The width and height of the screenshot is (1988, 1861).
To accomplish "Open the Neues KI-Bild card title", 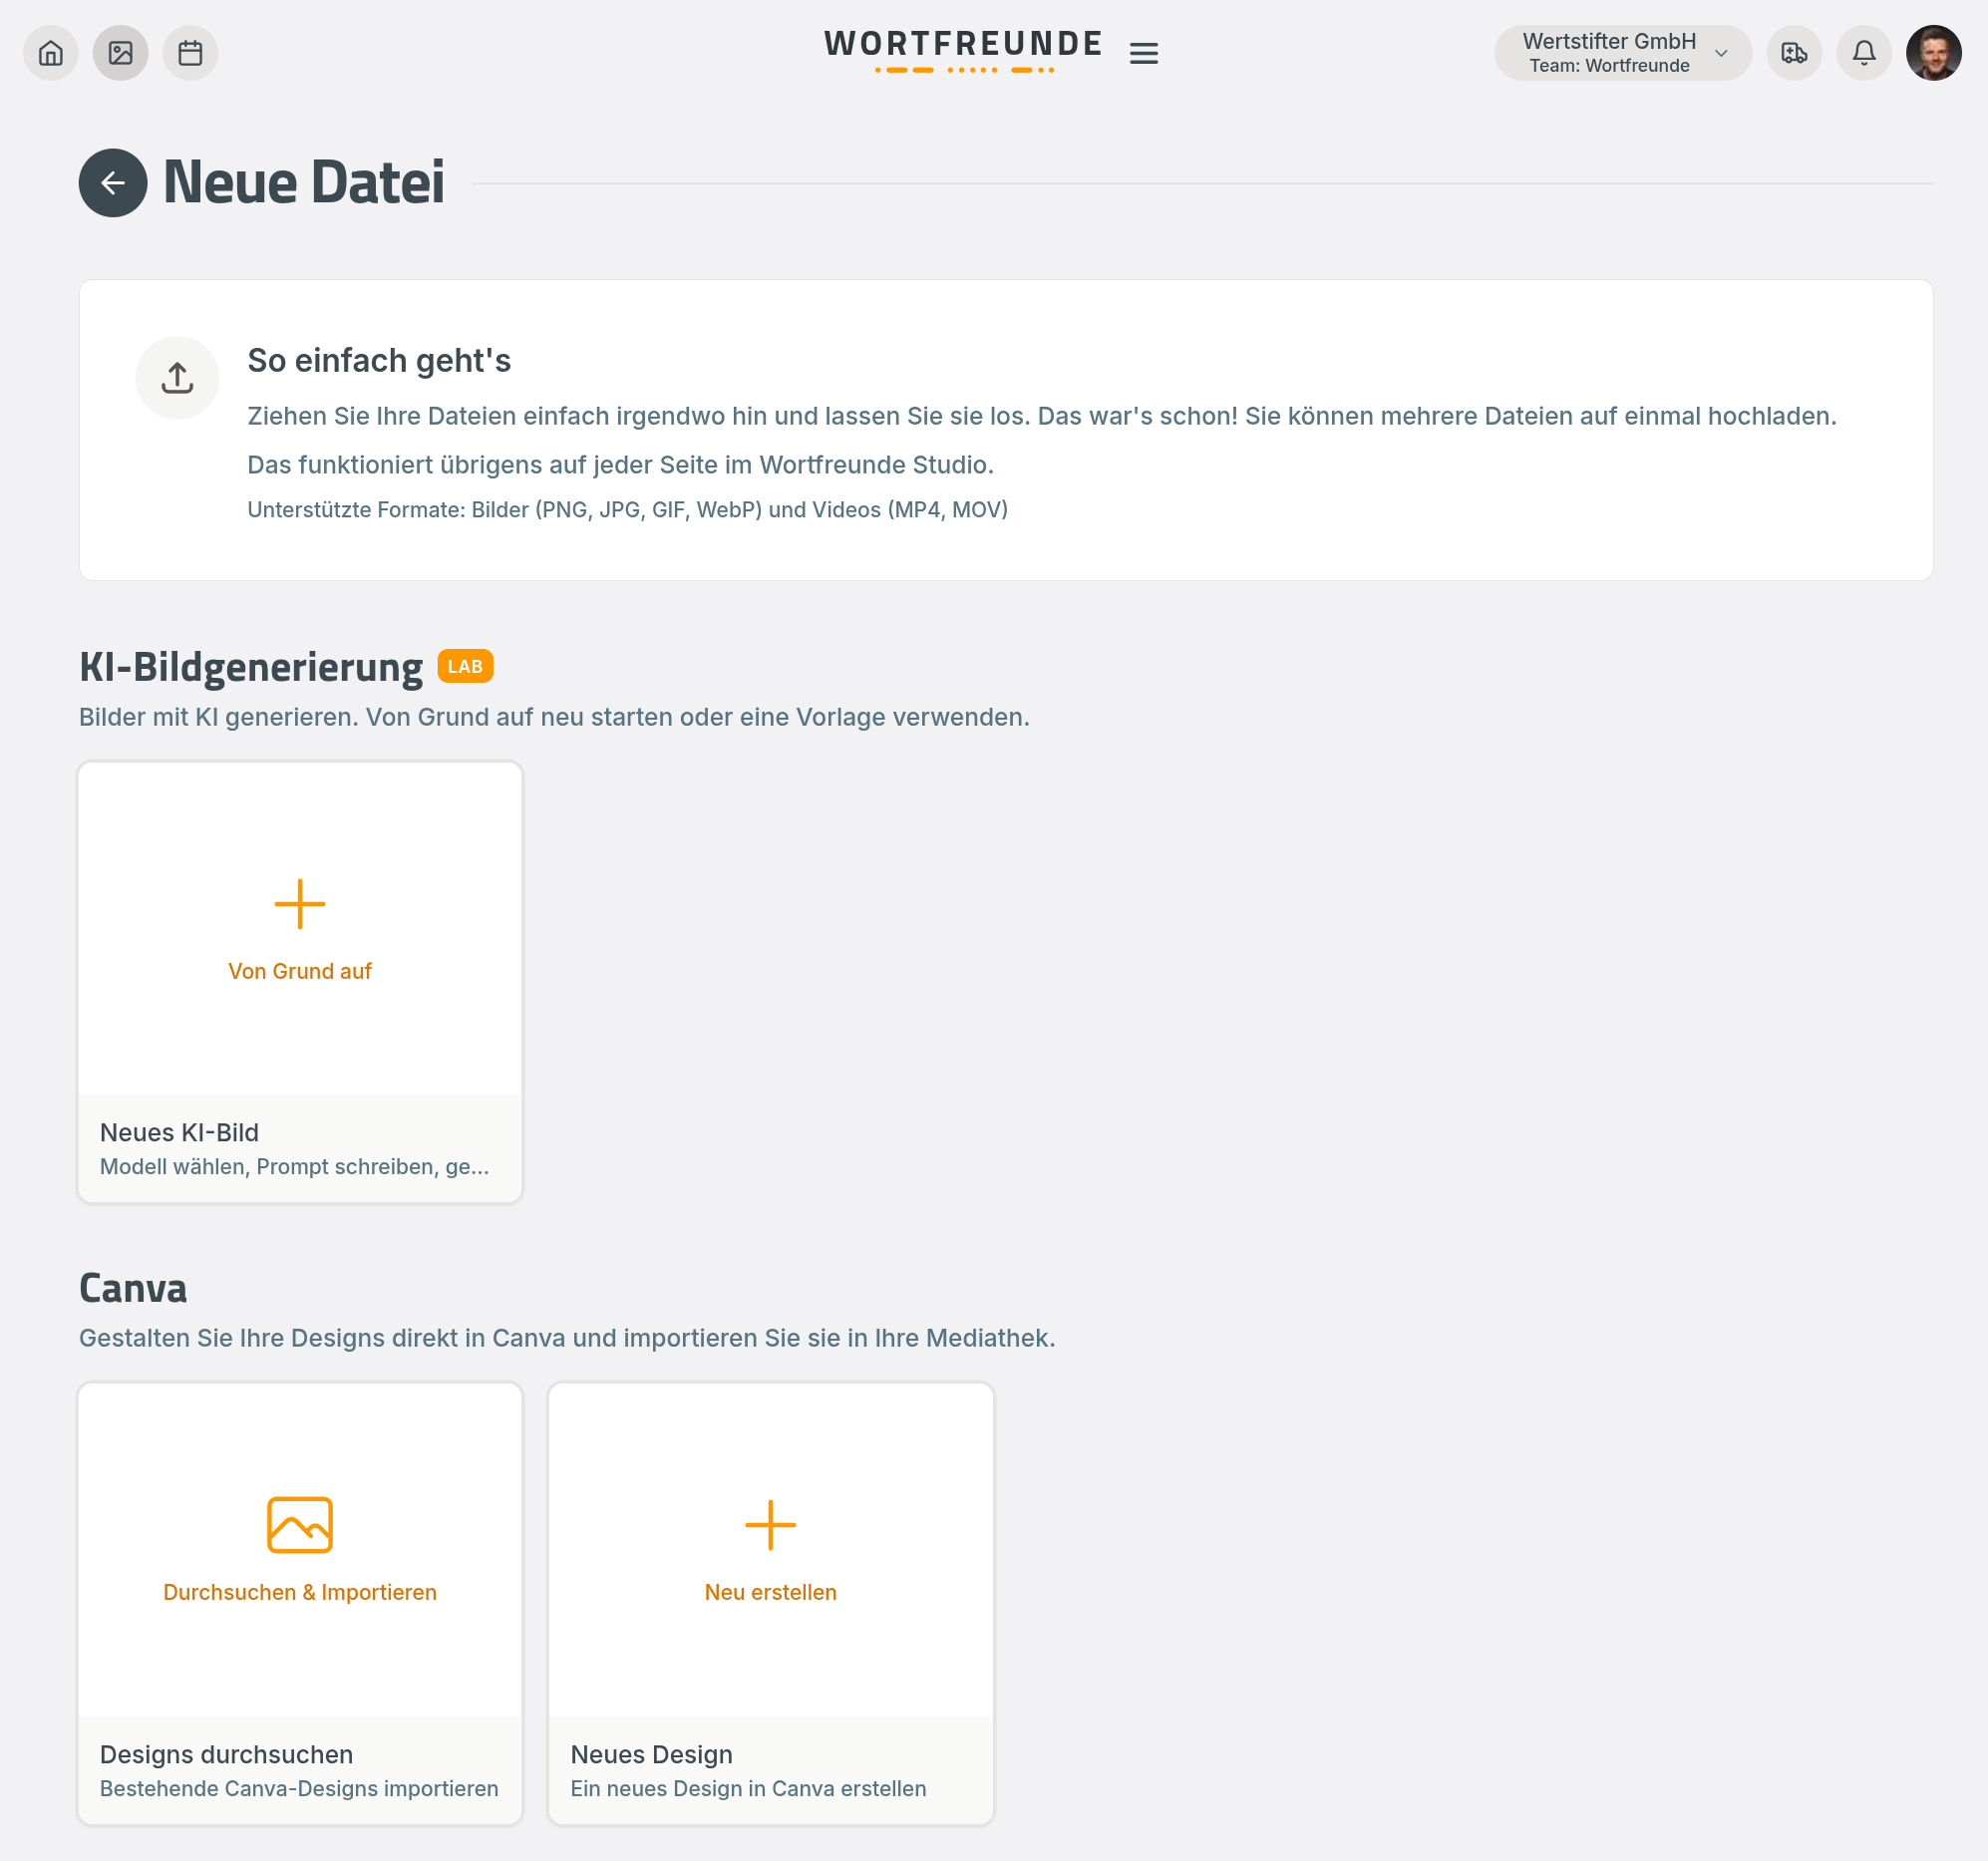I will coord(180,1133).
